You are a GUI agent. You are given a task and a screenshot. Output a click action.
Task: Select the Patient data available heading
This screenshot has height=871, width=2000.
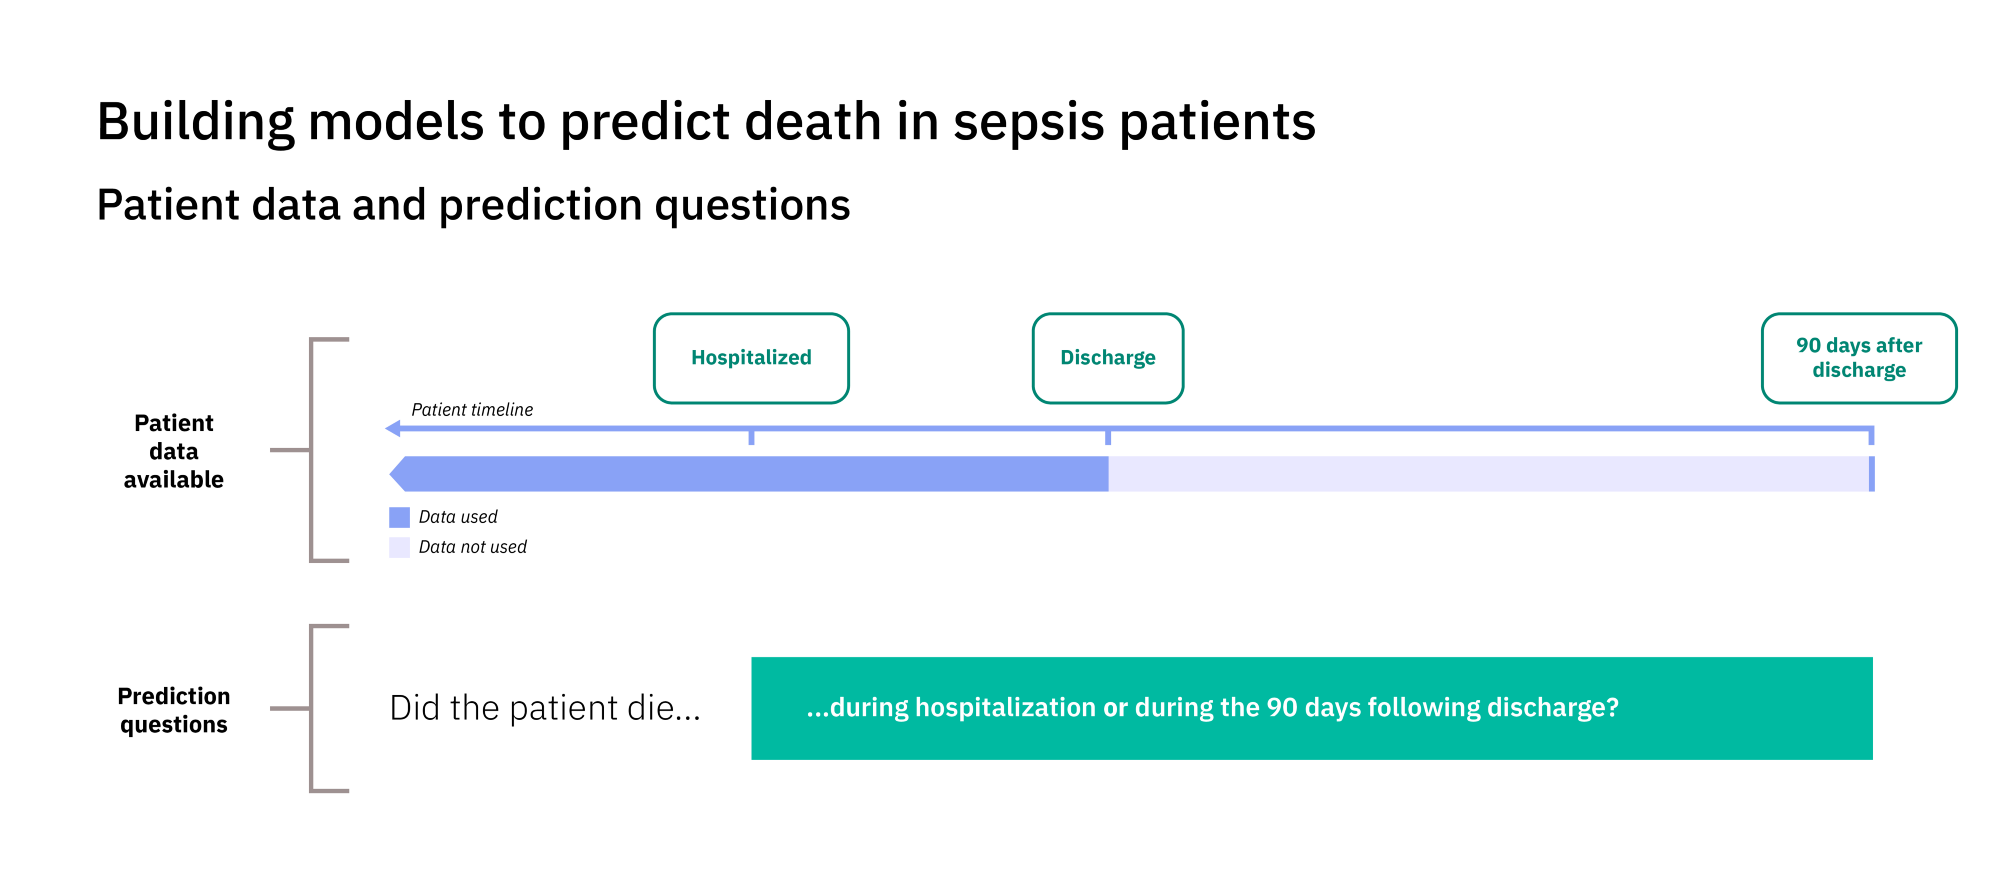(174, 451)
